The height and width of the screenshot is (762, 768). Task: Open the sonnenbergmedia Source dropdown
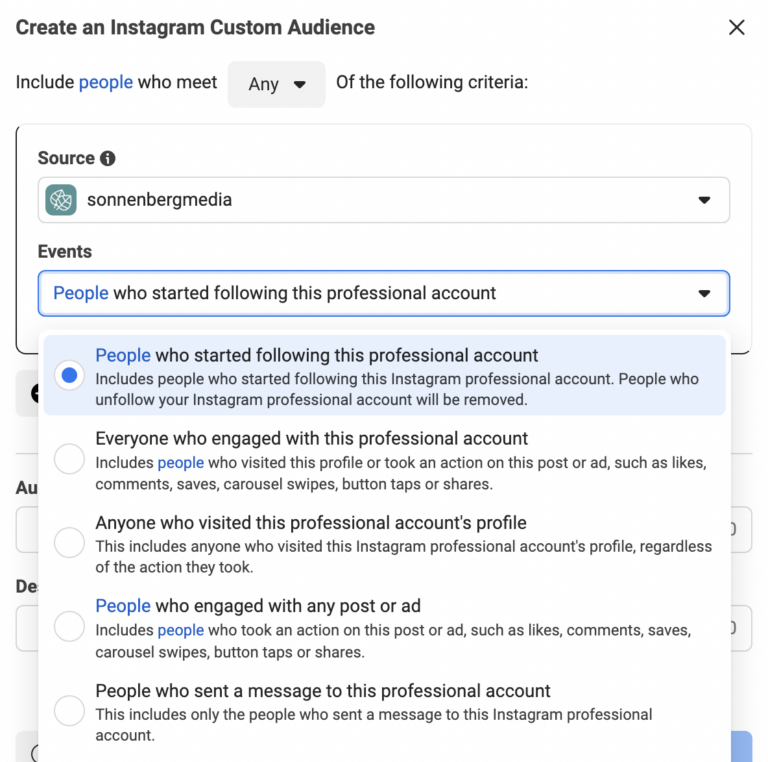[x=383, y=200]
